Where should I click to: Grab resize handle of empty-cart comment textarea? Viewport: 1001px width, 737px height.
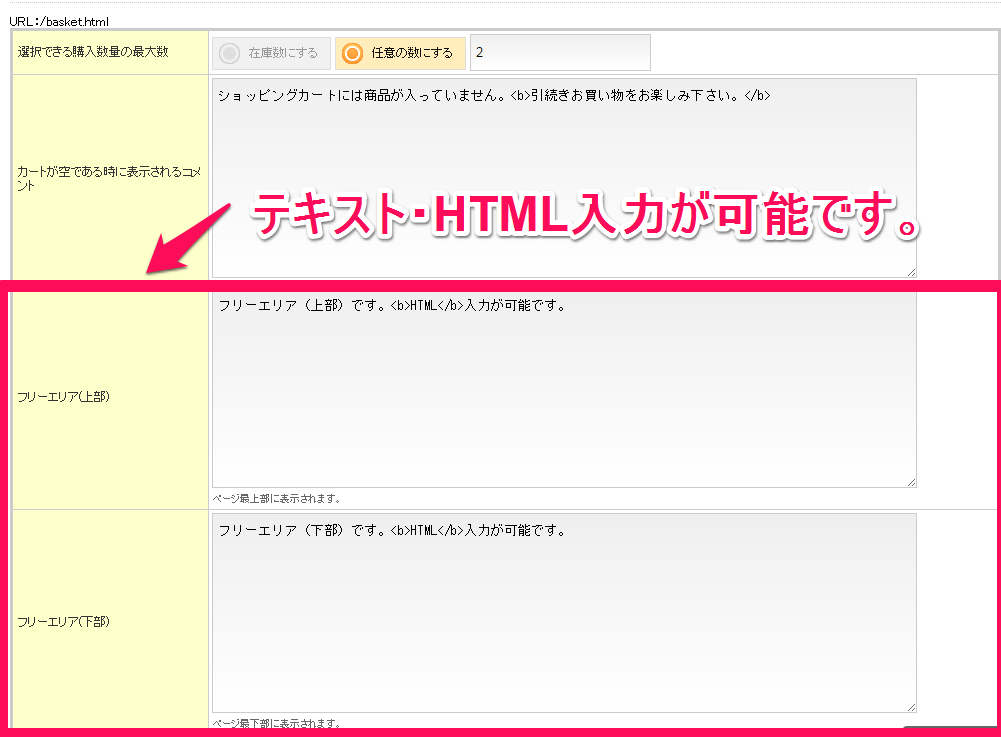click(x=911, y=271)
